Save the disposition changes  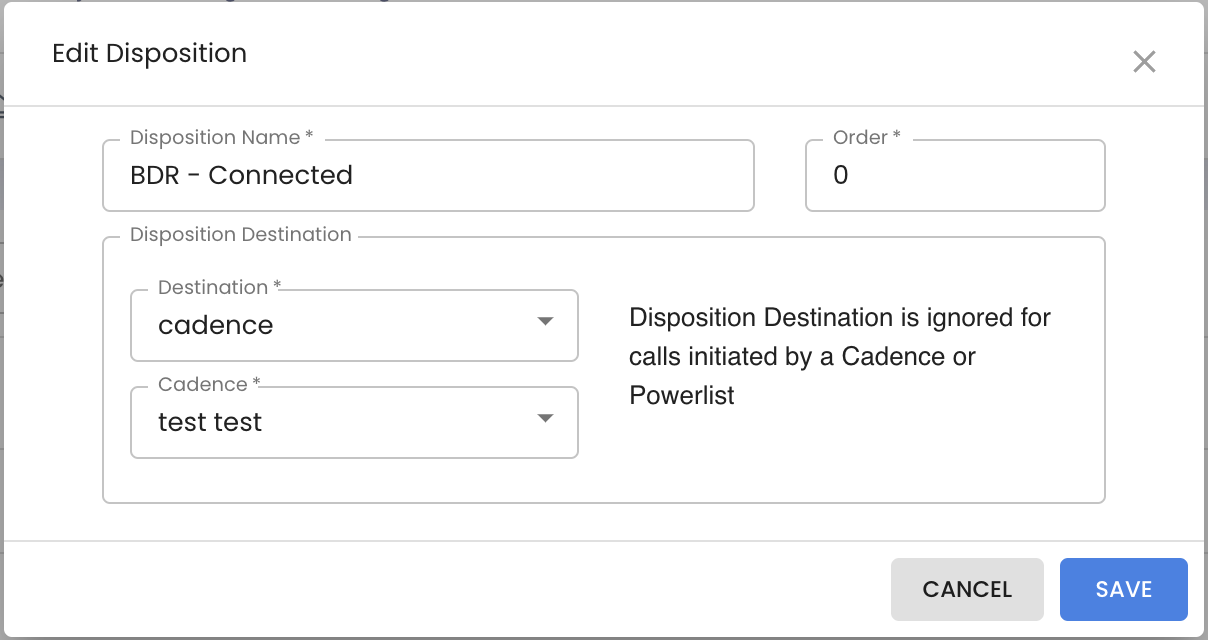(1124, 589)
